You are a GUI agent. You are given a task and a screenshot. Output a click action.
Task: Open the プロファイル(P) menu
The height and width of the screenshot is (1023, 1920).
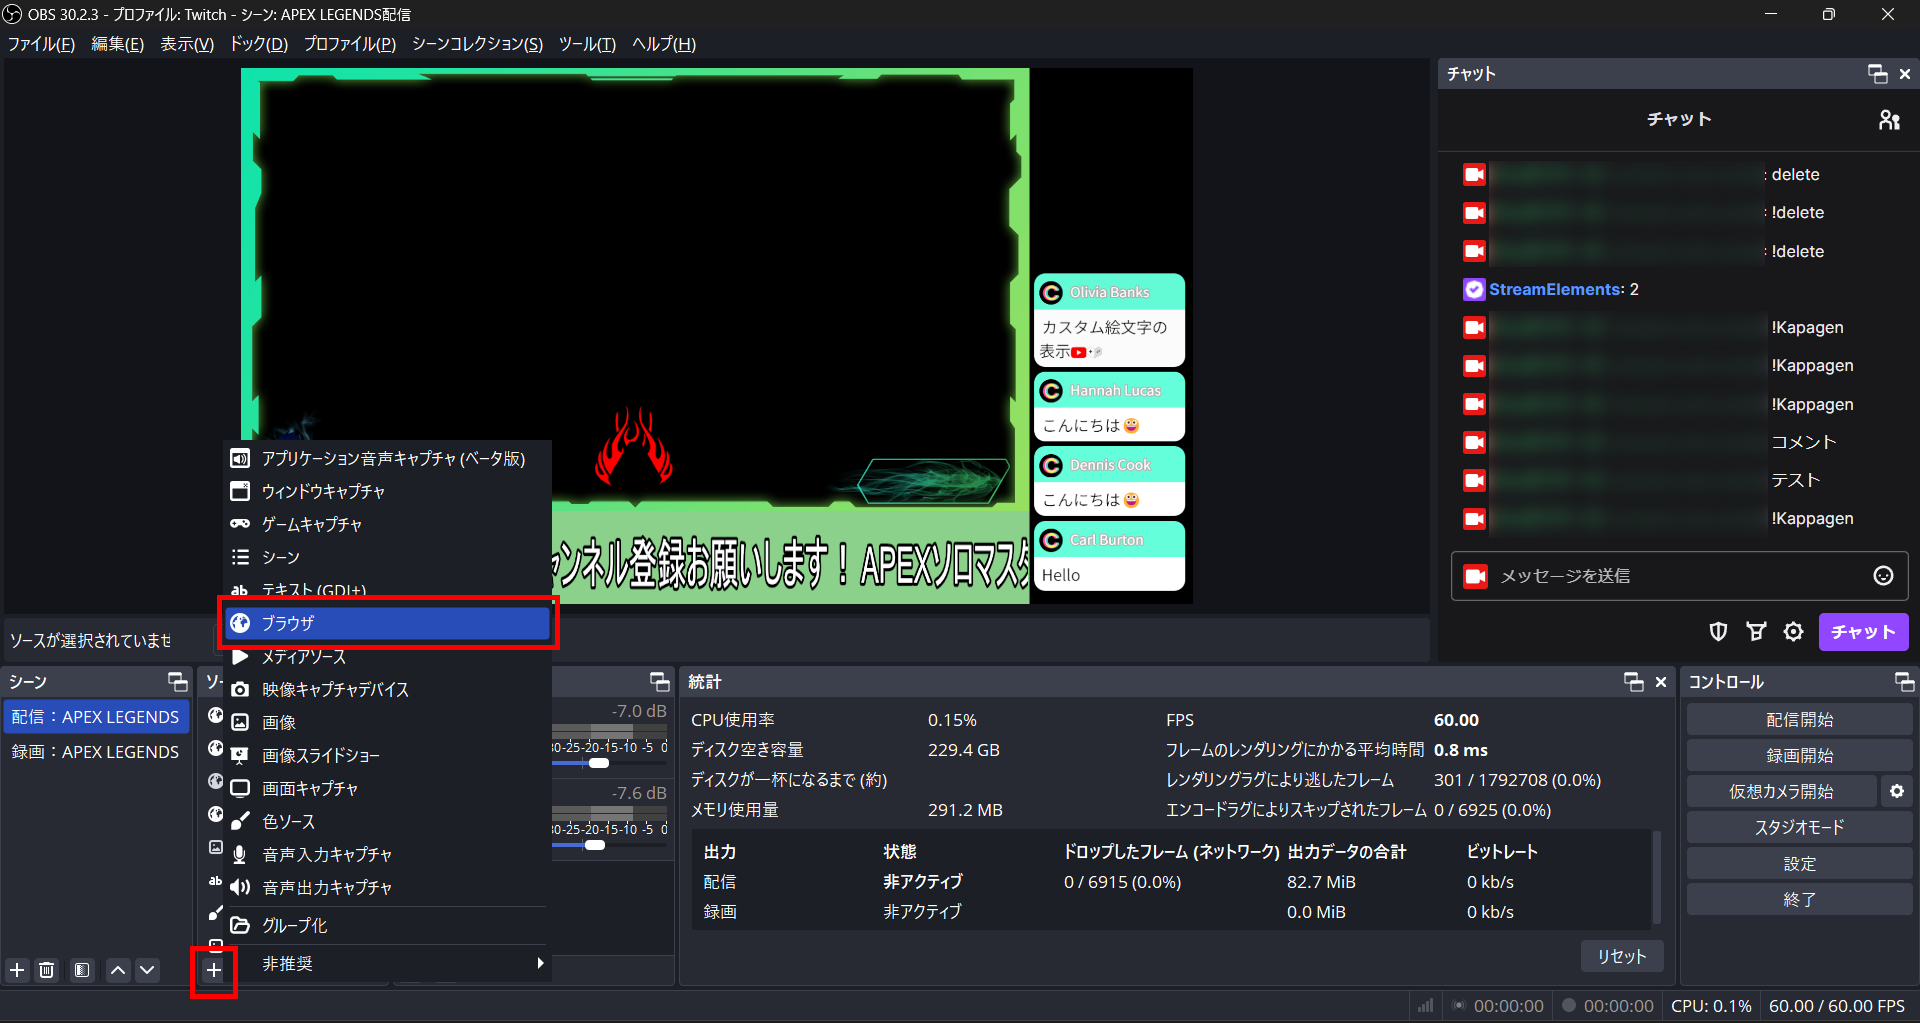[x=350, y=44]
